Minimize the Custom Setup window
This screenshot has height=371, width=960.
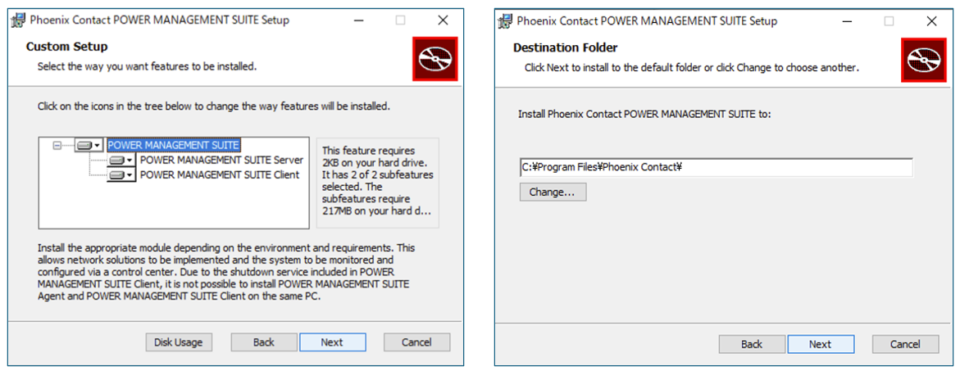point(359,20)
